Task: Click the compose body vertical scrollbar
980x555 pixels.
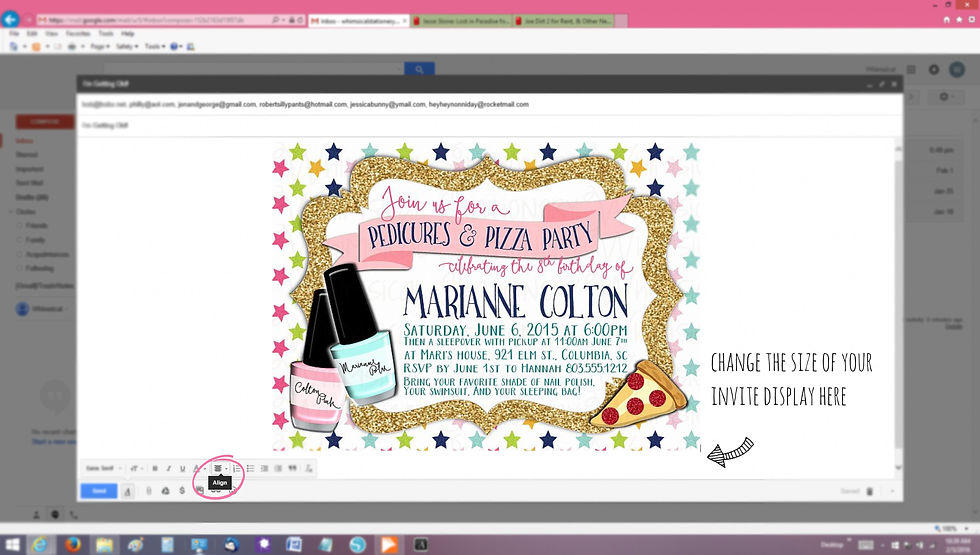Action: coord(898,306)
